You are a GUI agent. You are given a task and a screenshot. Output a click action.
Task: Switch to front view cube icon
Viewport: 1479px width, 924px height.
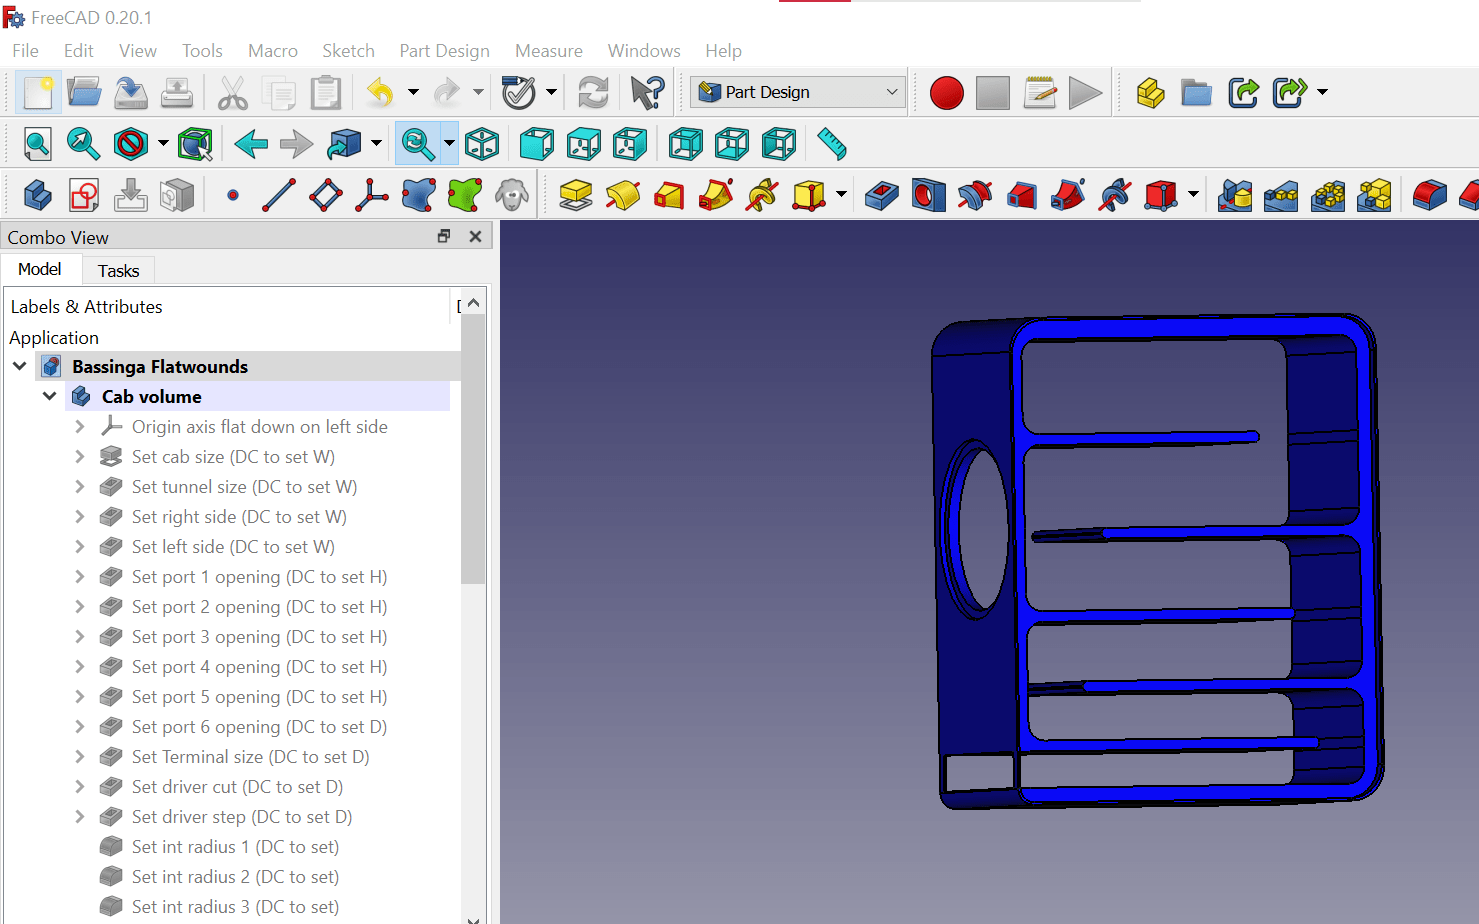click(x=536, y=144)
